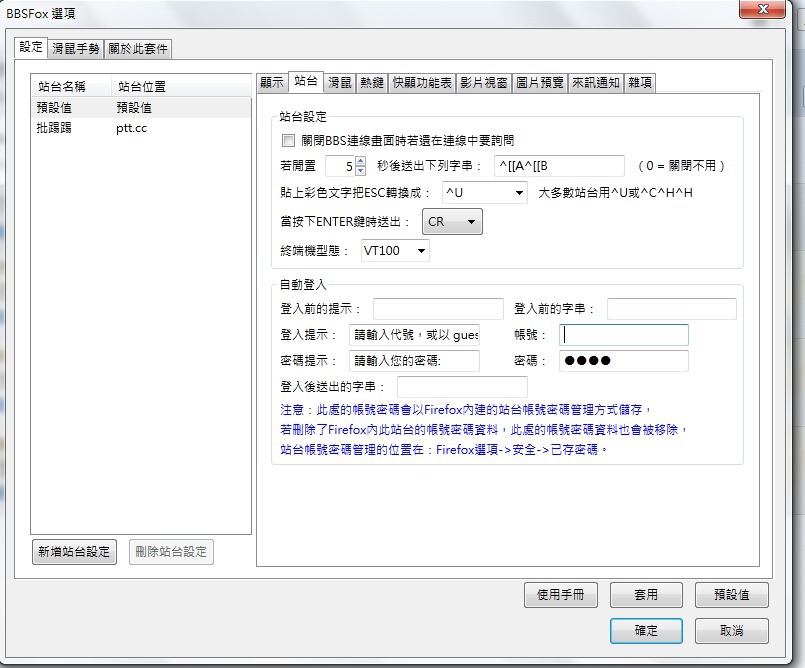The height and width of the screenshot is (668, 805).
Task: Click the 登入前的提示 input field
Action: point(438,309)
